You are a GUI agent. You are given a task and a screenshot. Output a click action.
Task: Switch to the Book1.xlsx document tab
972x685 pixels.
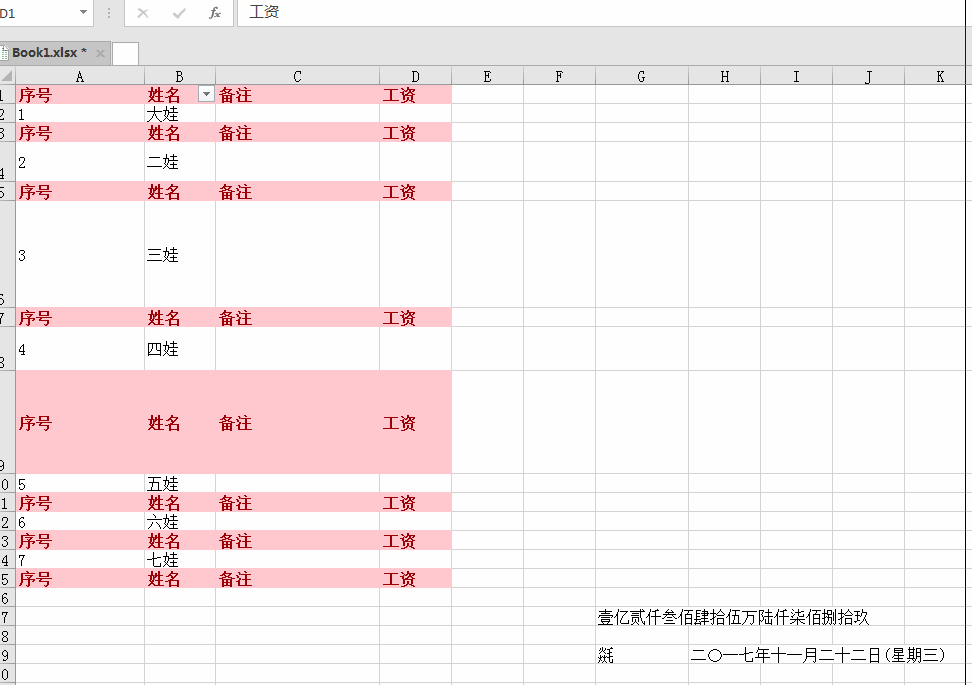pos(48,52)
